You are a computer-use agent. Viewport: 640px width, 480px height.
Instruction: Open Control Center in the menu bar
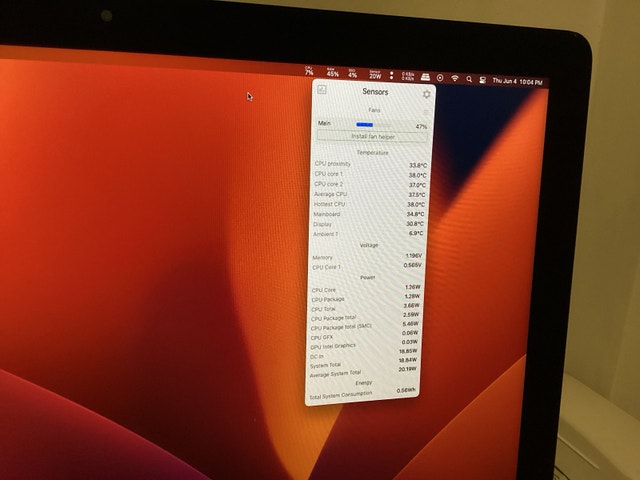click(482, 80)
